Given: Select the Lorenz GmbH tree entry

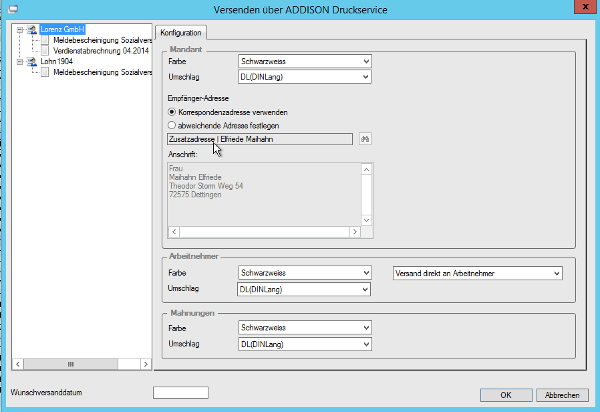Looking at the screenshot, I should click(62, 29).
